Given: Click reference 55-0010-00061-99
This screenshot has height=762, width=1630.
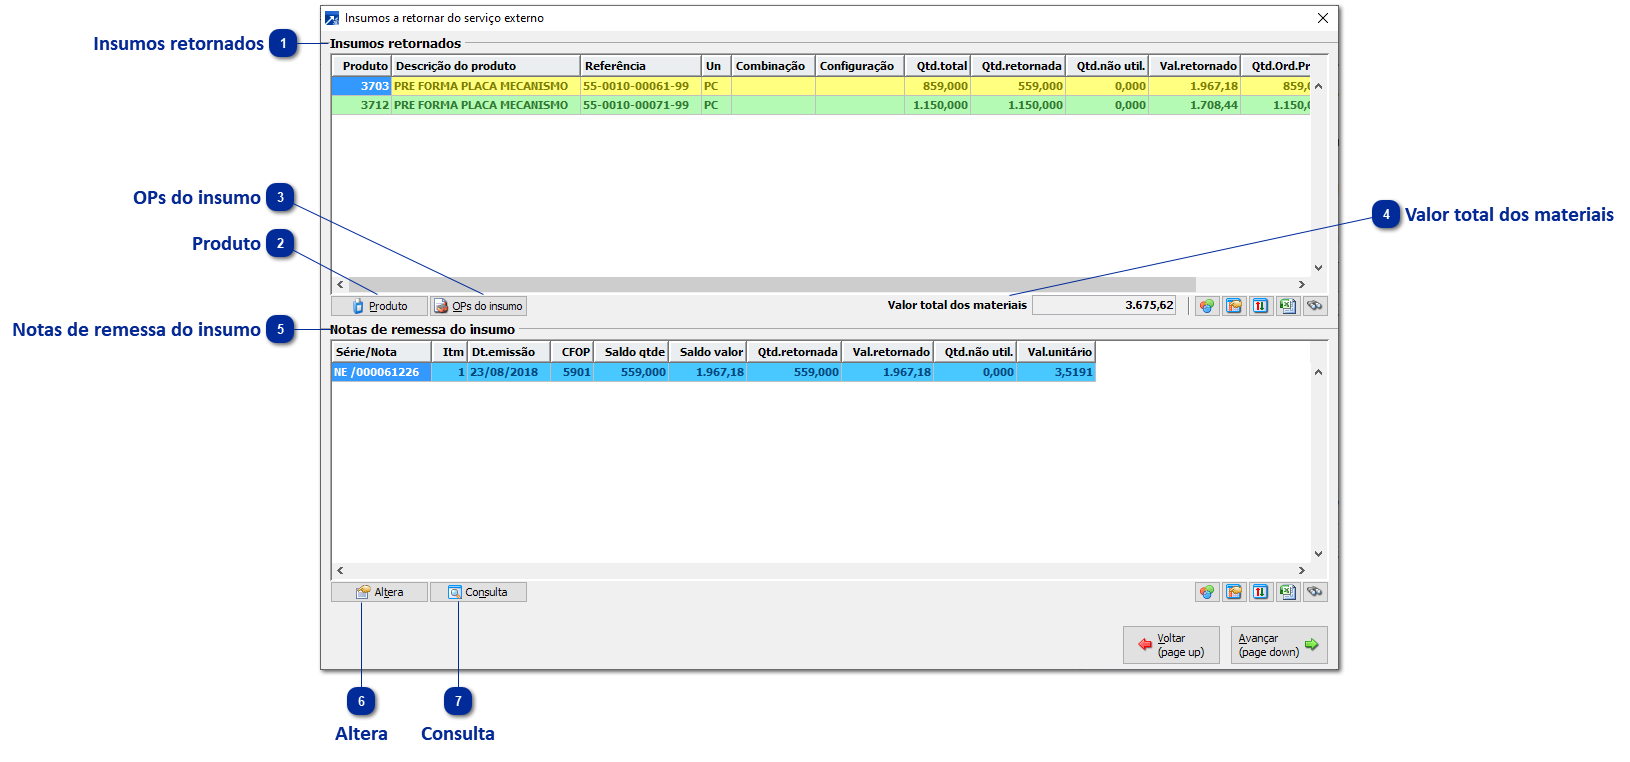Looking at the screenshot, I should tap(641, 86).
